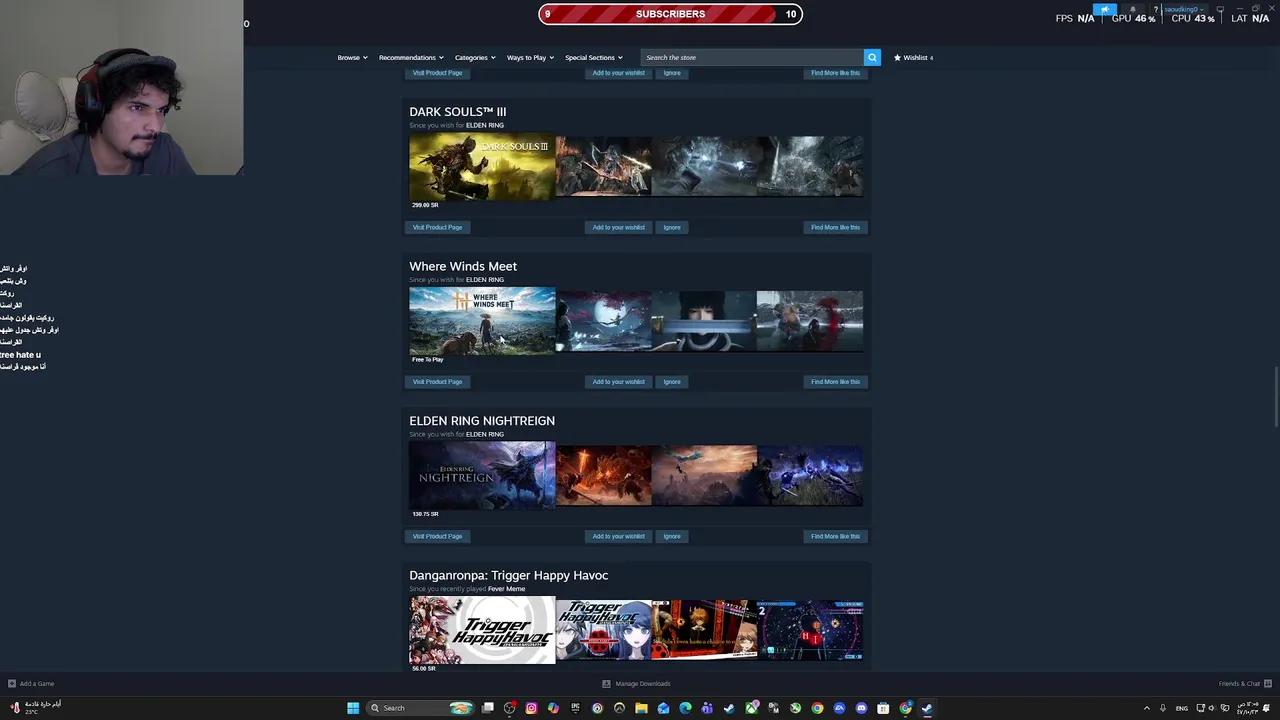Open Copilot from the taskbar

pyautogui.click(x=553, y=708)
